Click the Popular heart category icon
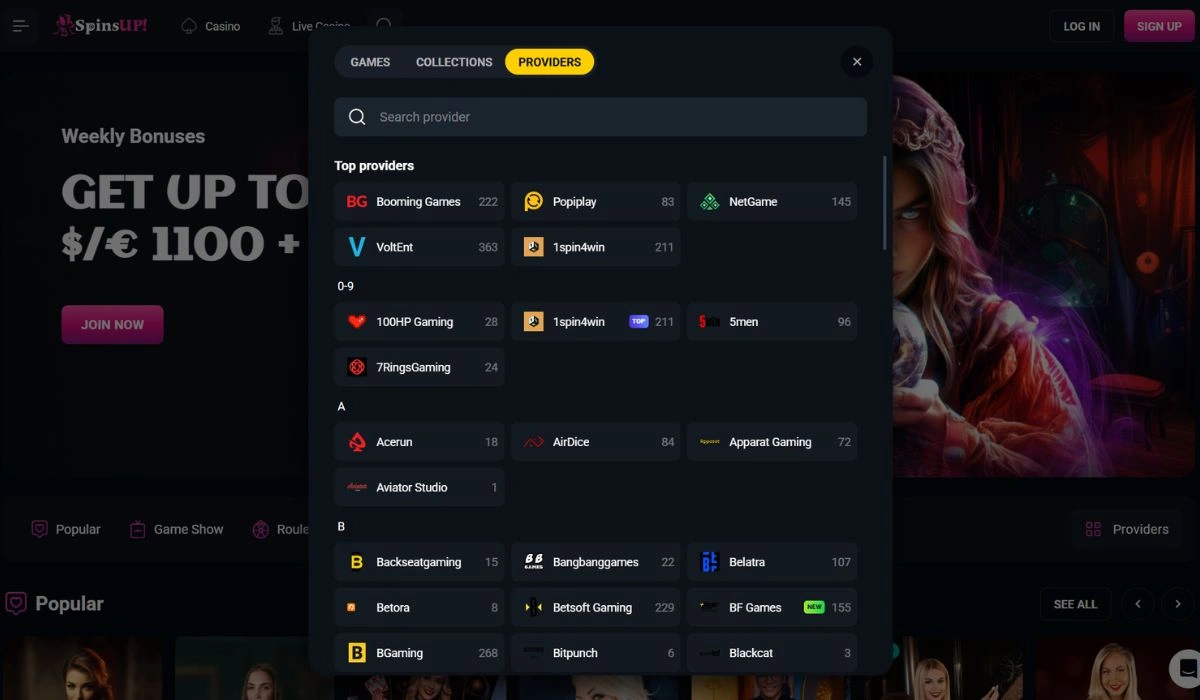This screenshot has width=1200, height=700. (39, 529)
